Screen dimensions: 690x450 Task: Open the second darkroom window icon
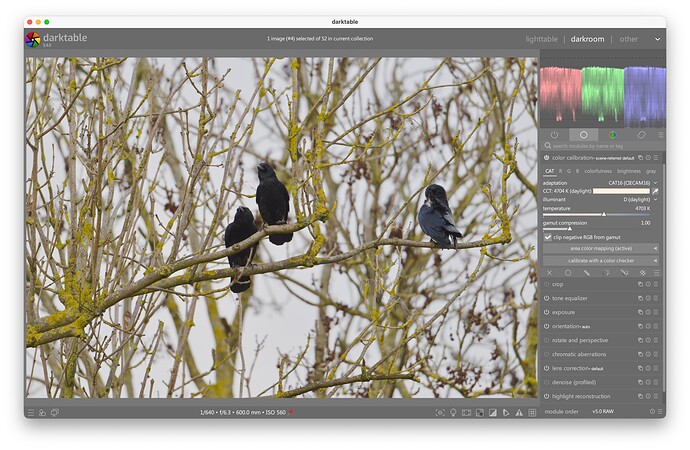click(55, 413)
